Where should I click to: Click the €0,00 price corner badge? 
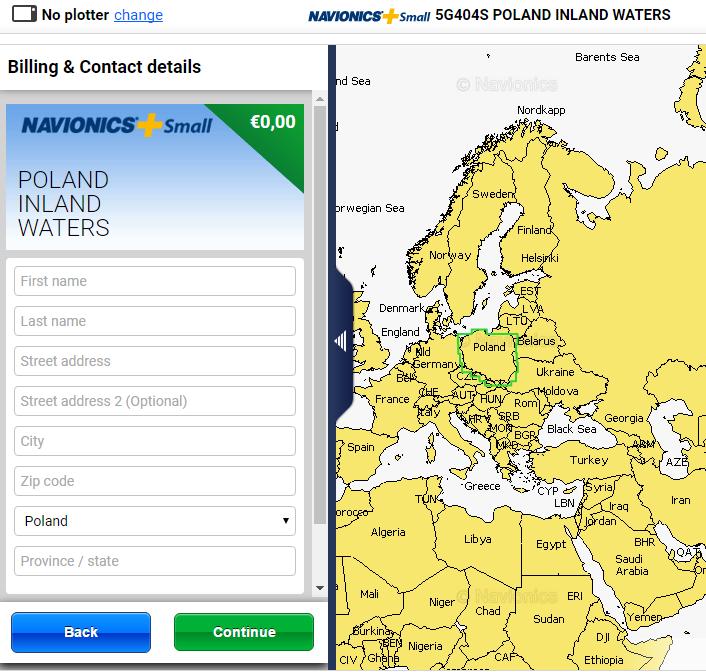(273, 123)
